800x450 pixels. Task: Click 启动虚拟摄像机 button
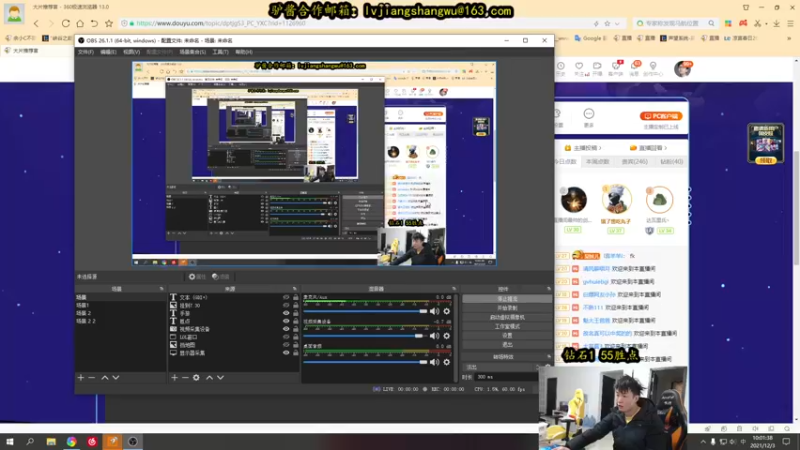pyautogui.click(x=507, y=317)
